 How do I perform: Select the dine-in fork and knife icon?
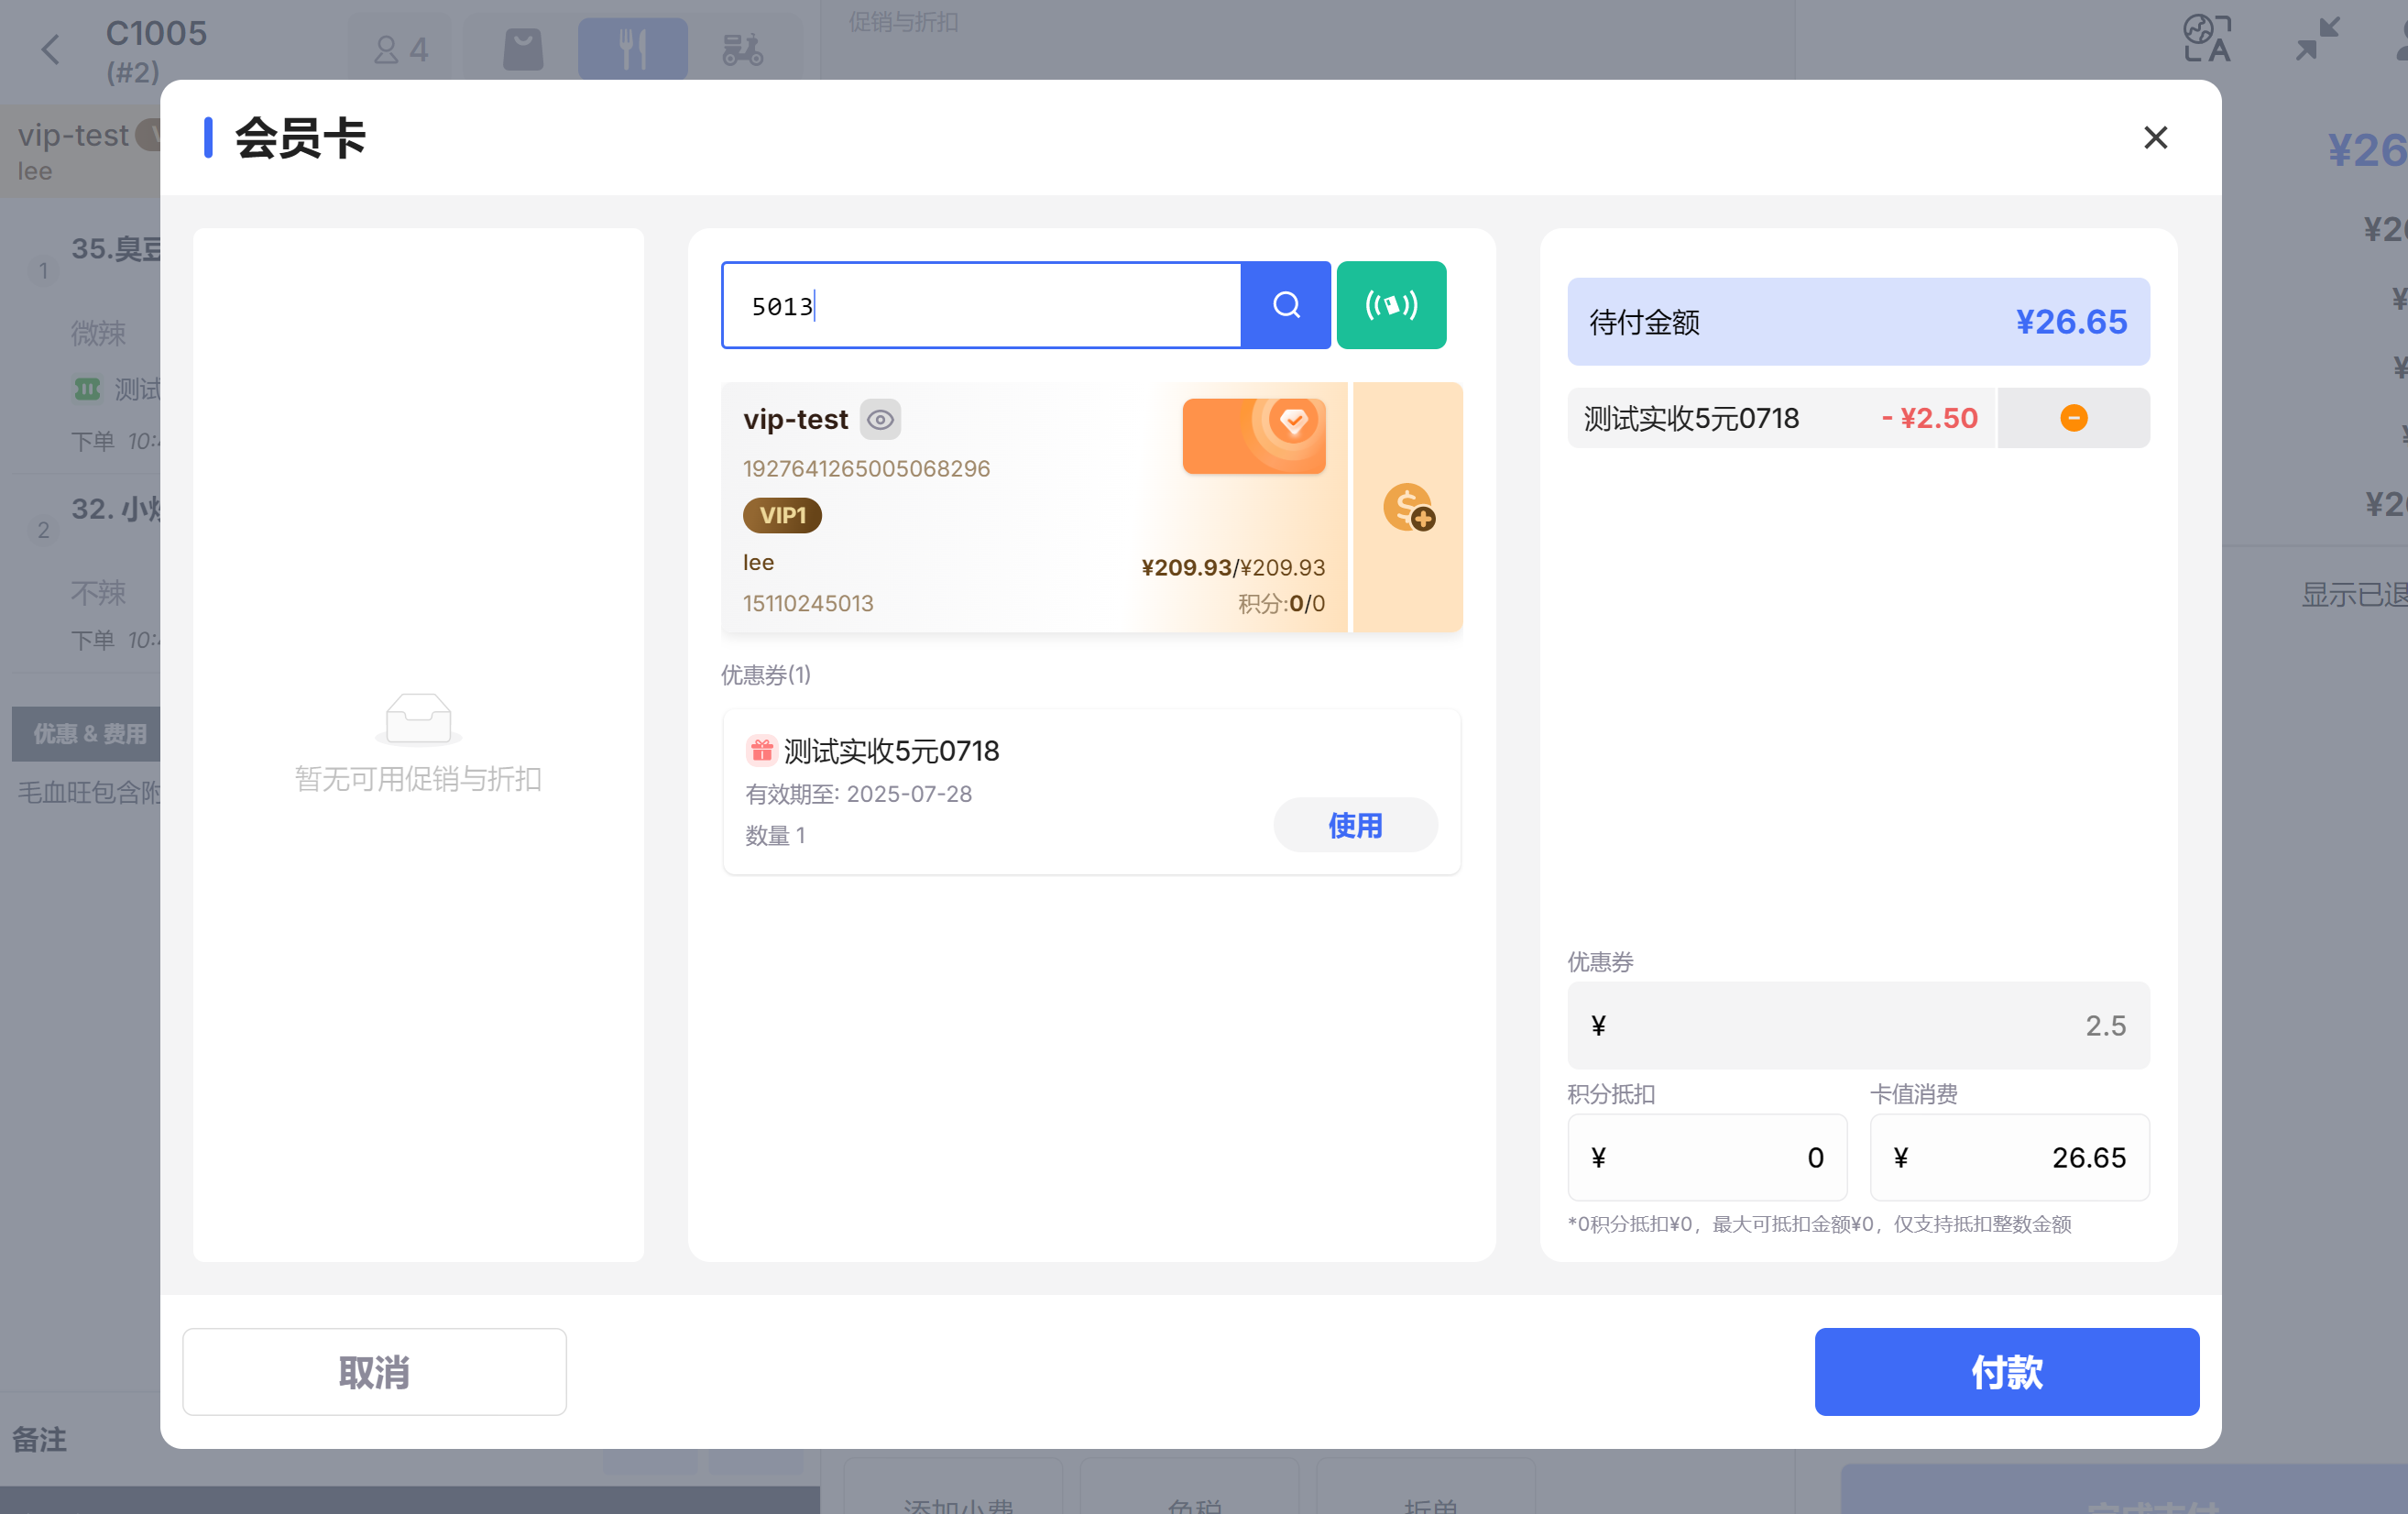tap(632, 49)
